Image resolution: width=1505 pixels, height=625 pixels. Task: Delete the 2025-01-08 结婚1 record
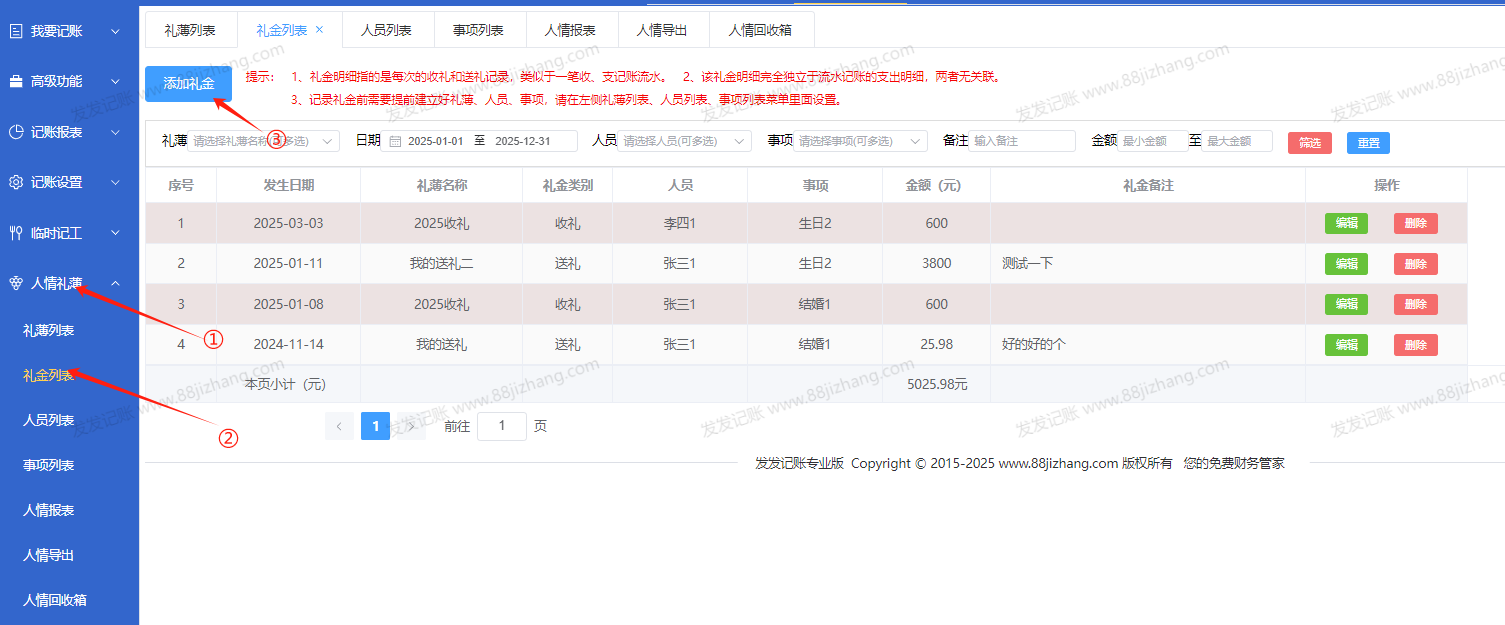pos(1416,304)
